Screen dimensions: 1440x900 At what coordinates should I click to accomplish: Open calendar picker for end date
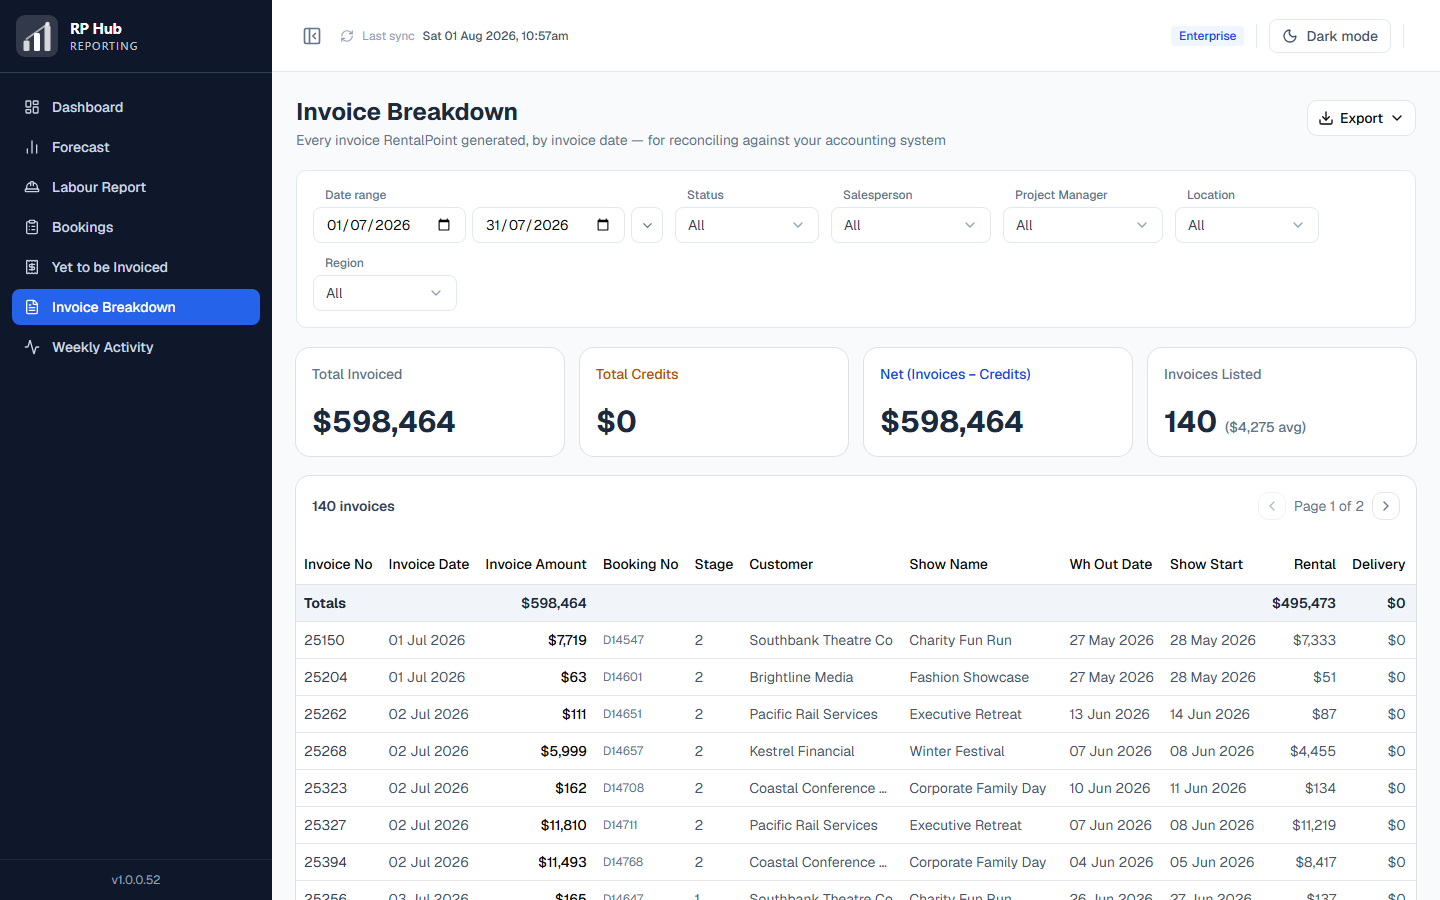[603, 225]
